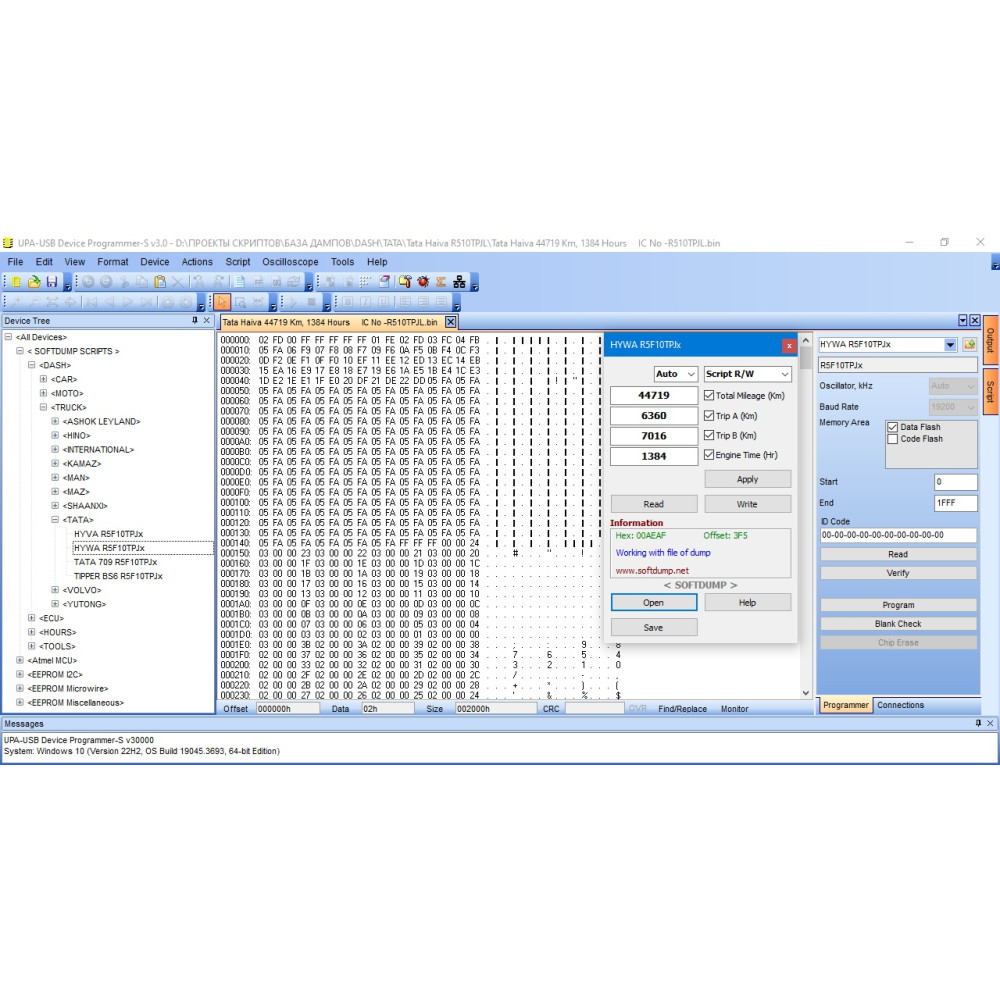
Task: Click the Open button in the dialog
Action: click(x=654, y=603)
